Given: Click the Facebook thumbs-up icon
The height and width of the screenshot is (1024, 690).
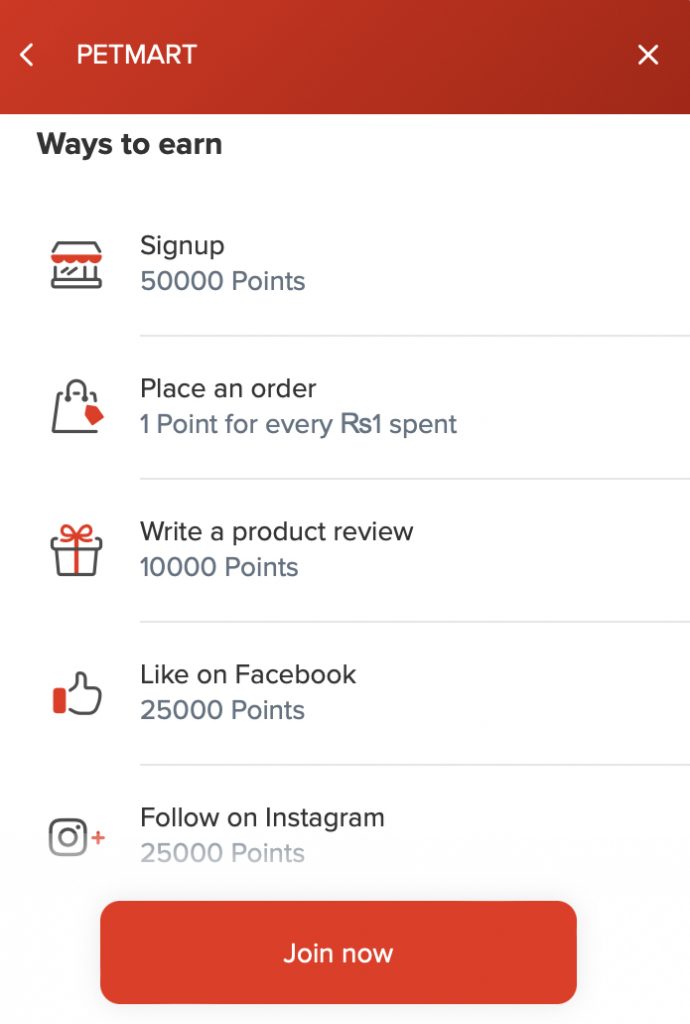Looking at the screenshot, I should point(77,694).
